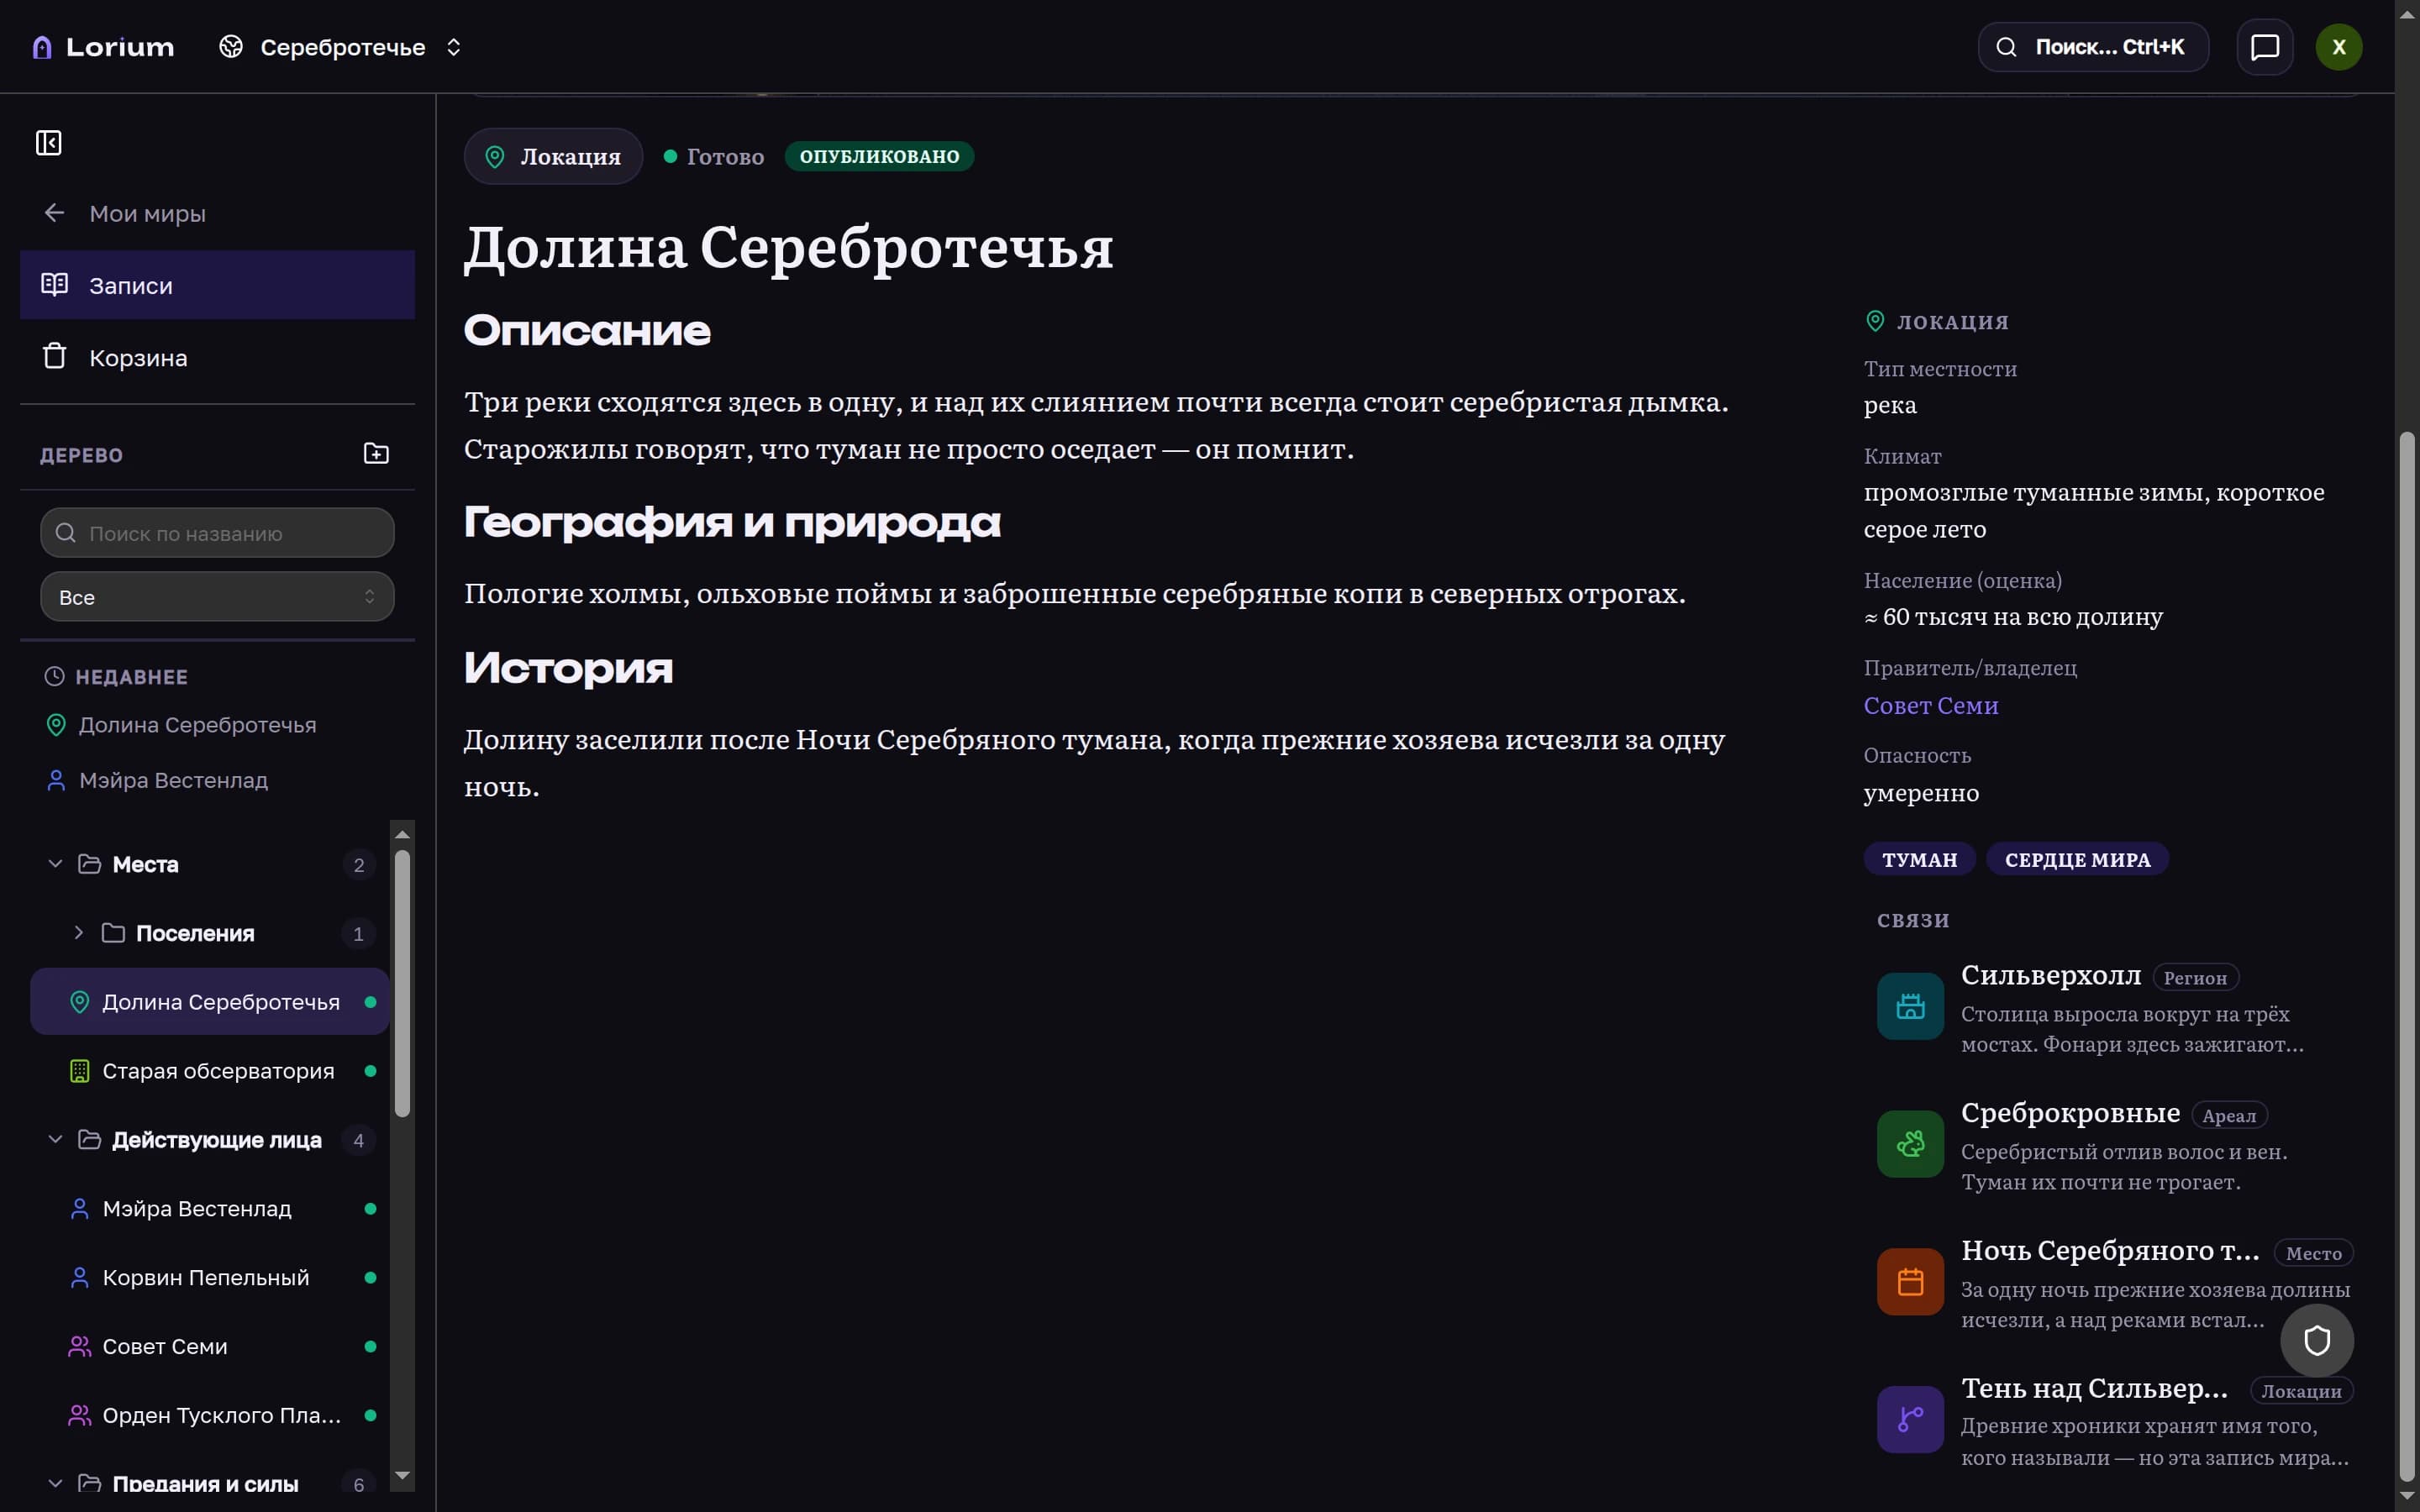Click the Места count badge 2
Screen dimensions: 2420x1512
tap(359, 865)
